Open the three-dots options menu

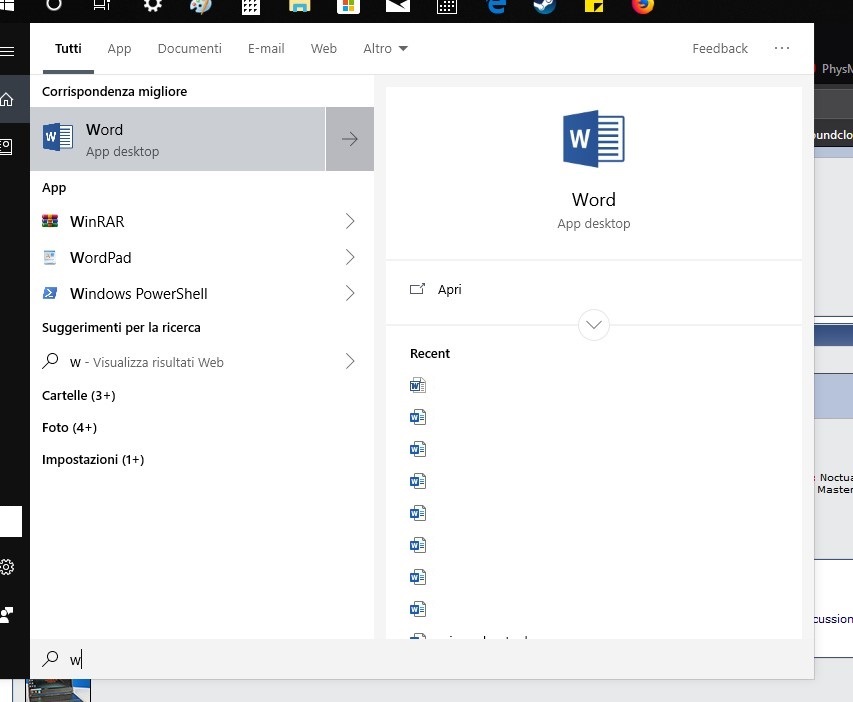click(782, 48)
